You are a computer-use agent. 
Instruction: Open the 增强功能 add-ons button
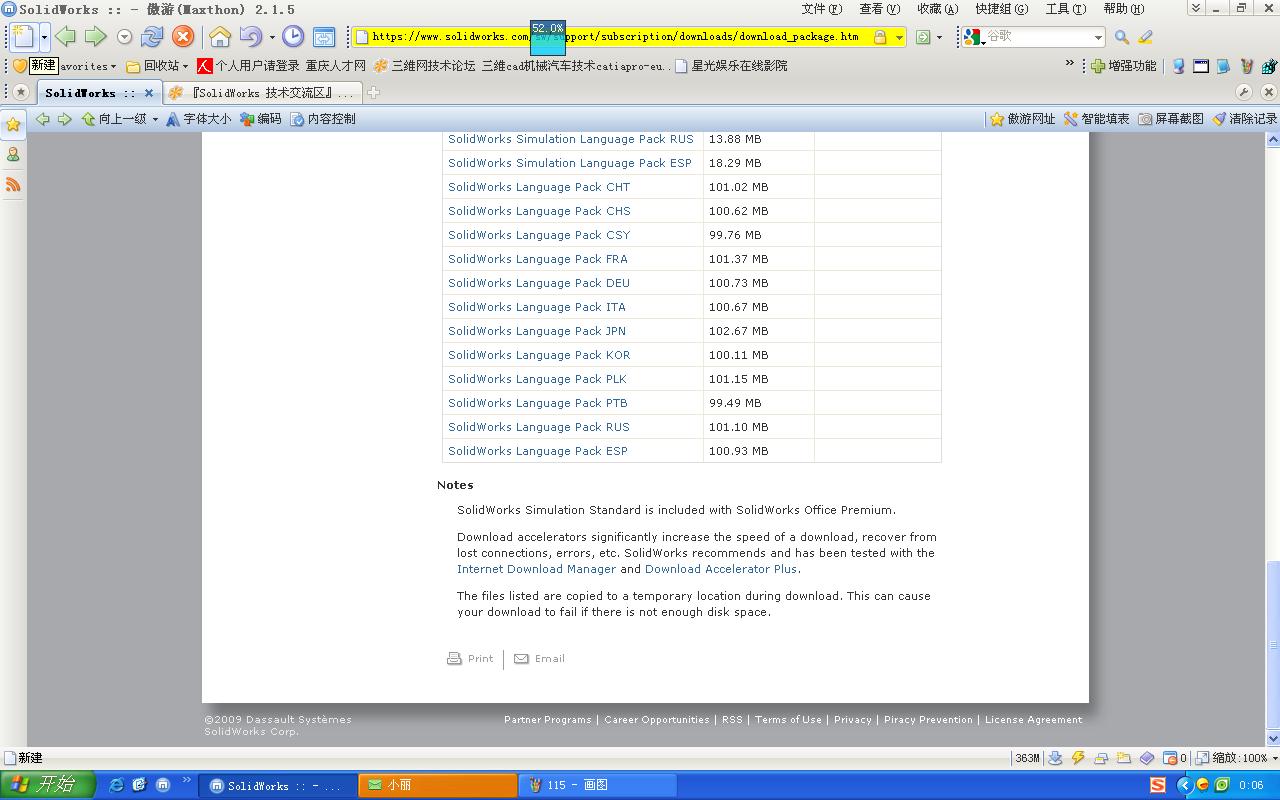(x=1124, y=66)
